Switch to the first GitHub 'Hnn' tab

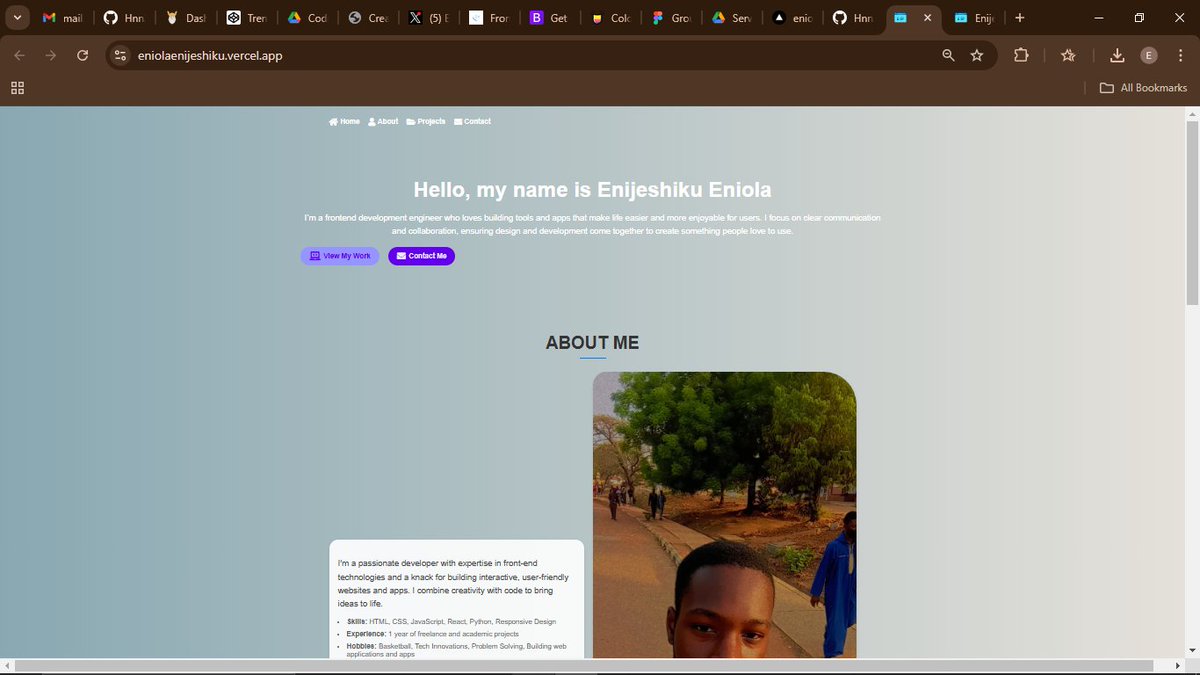point(124,18)
